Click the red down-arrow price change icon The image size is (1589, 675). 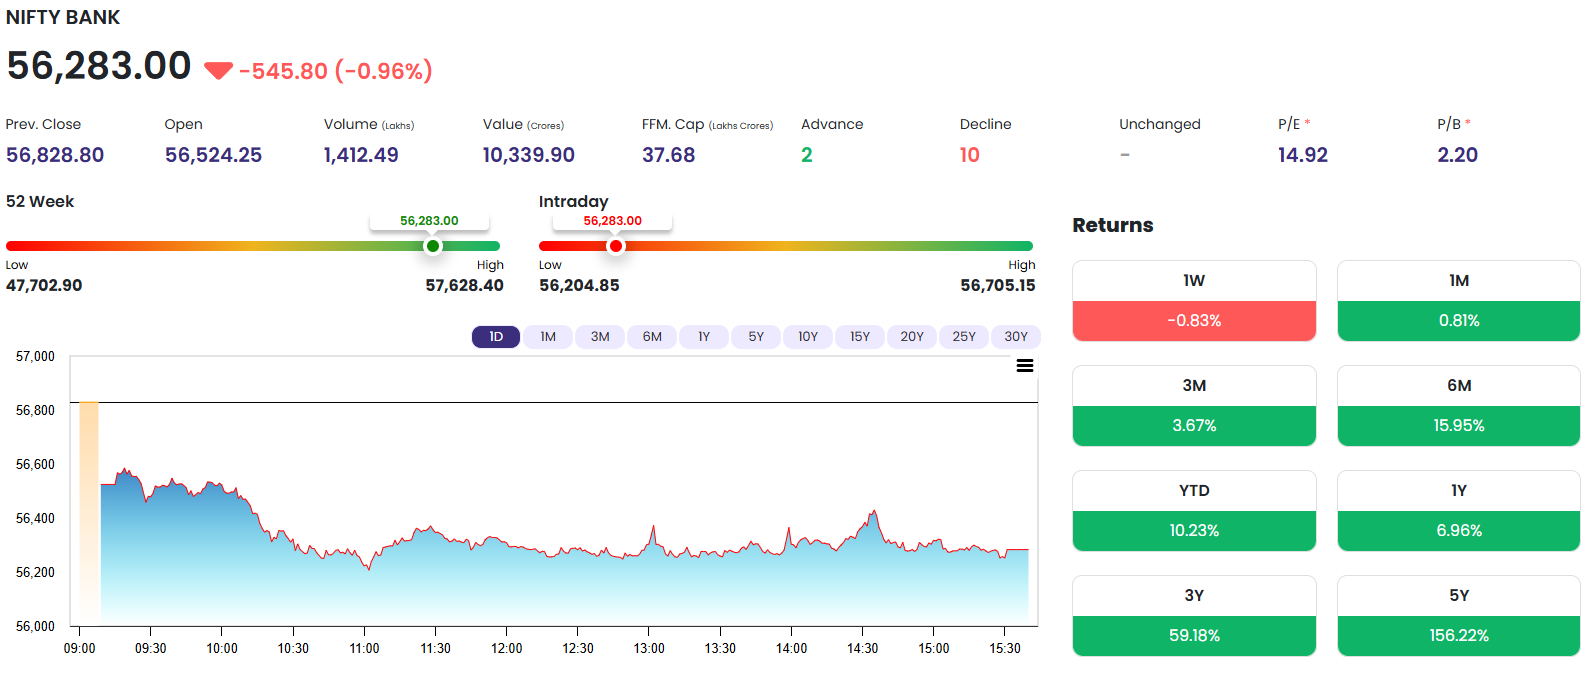tap(218, 70)
